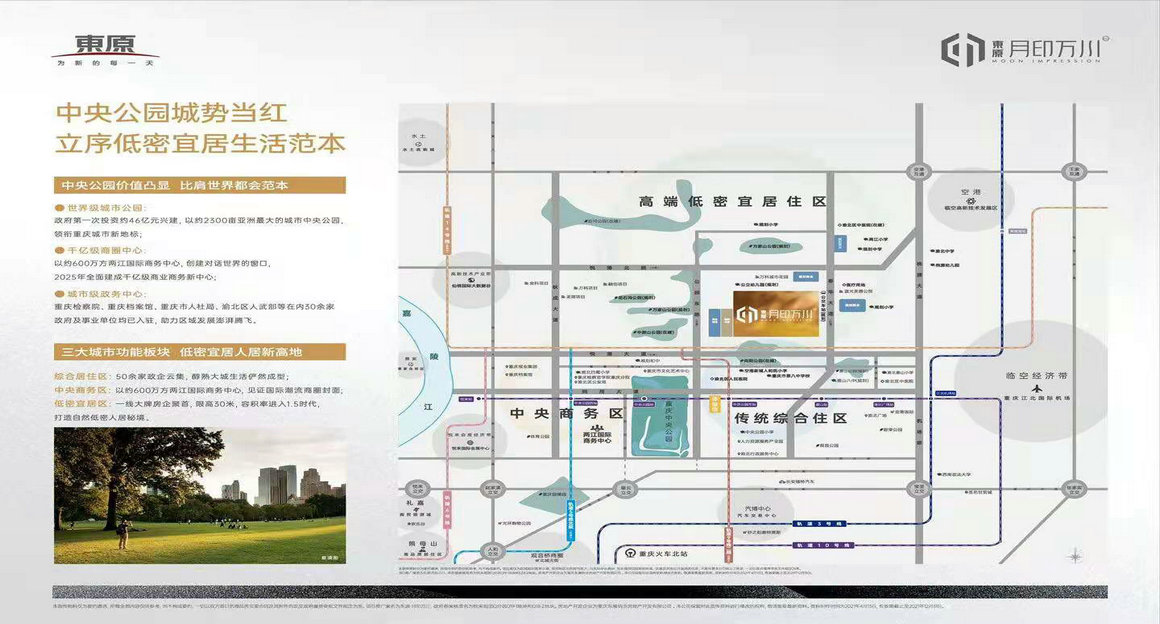Click the 高端低密宜居住区 map heading

732,202
